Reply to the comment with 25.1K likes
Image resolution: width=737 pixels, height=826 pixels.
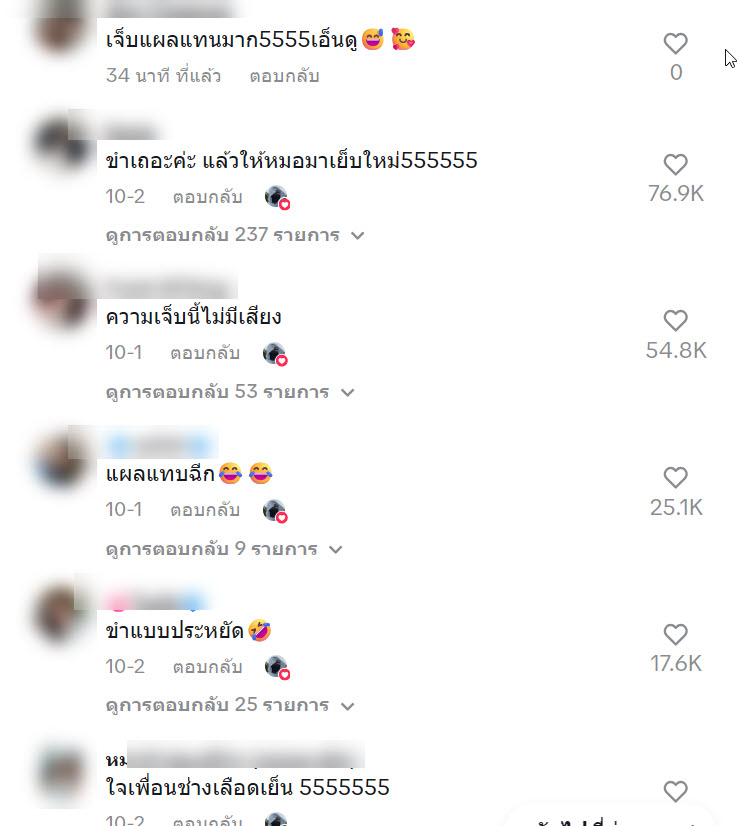[x=205, y=510]
